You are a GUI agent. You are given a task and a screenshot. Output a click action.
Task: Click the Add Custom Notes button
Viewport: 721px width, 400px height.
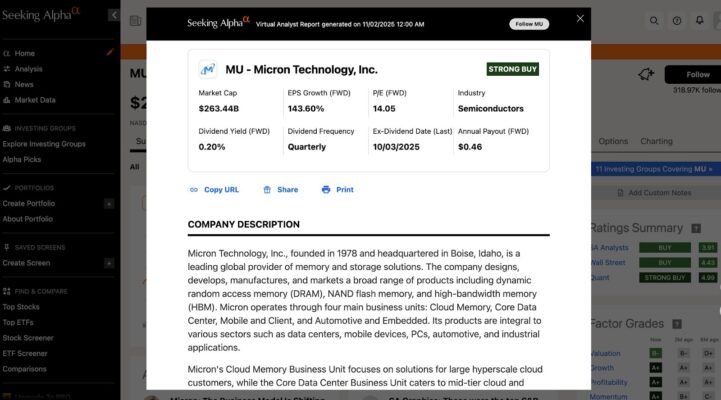pyautogui.click(x=660, y=193)
